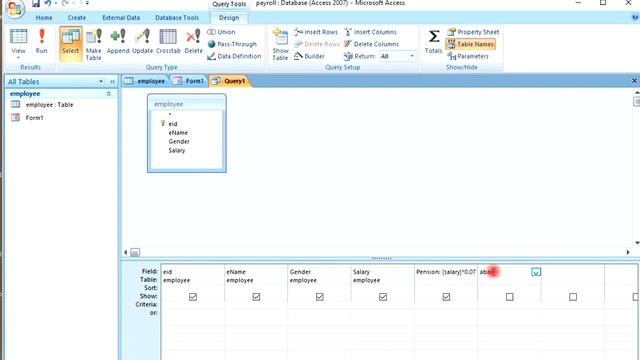Open Form1 in navigation pane

tap(34, 118)
